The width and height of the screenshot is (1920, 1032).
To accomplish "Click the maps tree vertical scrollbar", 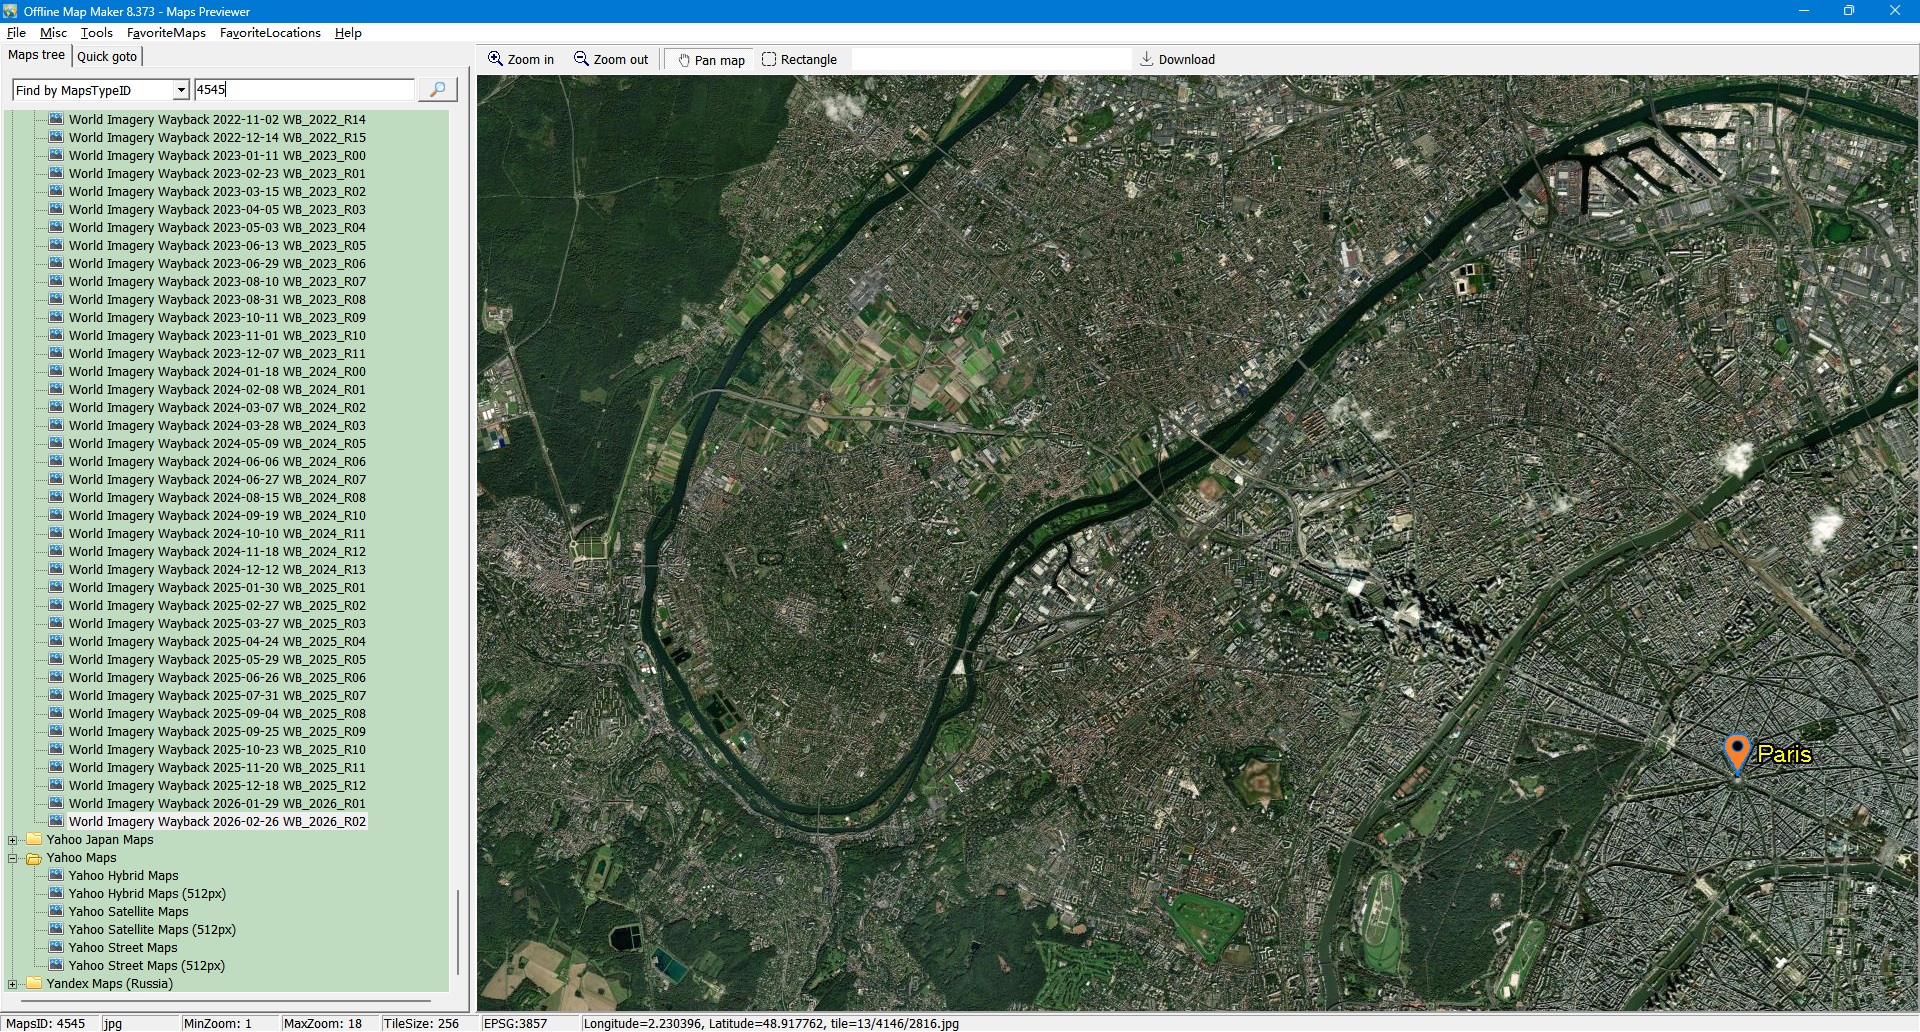I will click(458, 930).
